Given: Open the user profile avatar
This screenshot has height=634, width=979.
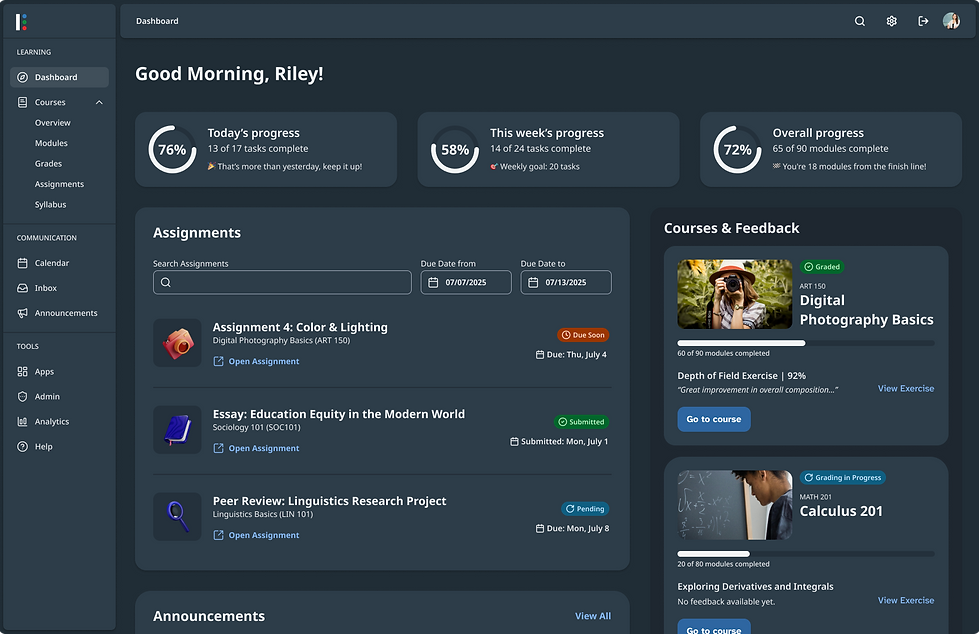Looking at the screenshot, I should coord(951,21).
